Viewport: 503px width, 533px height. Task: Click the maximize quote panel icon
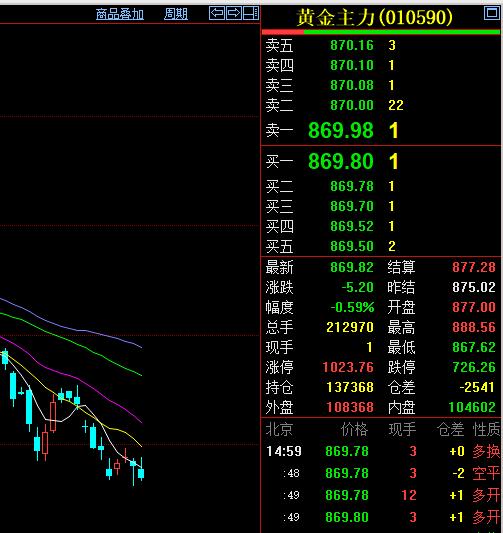click(491, 13)
